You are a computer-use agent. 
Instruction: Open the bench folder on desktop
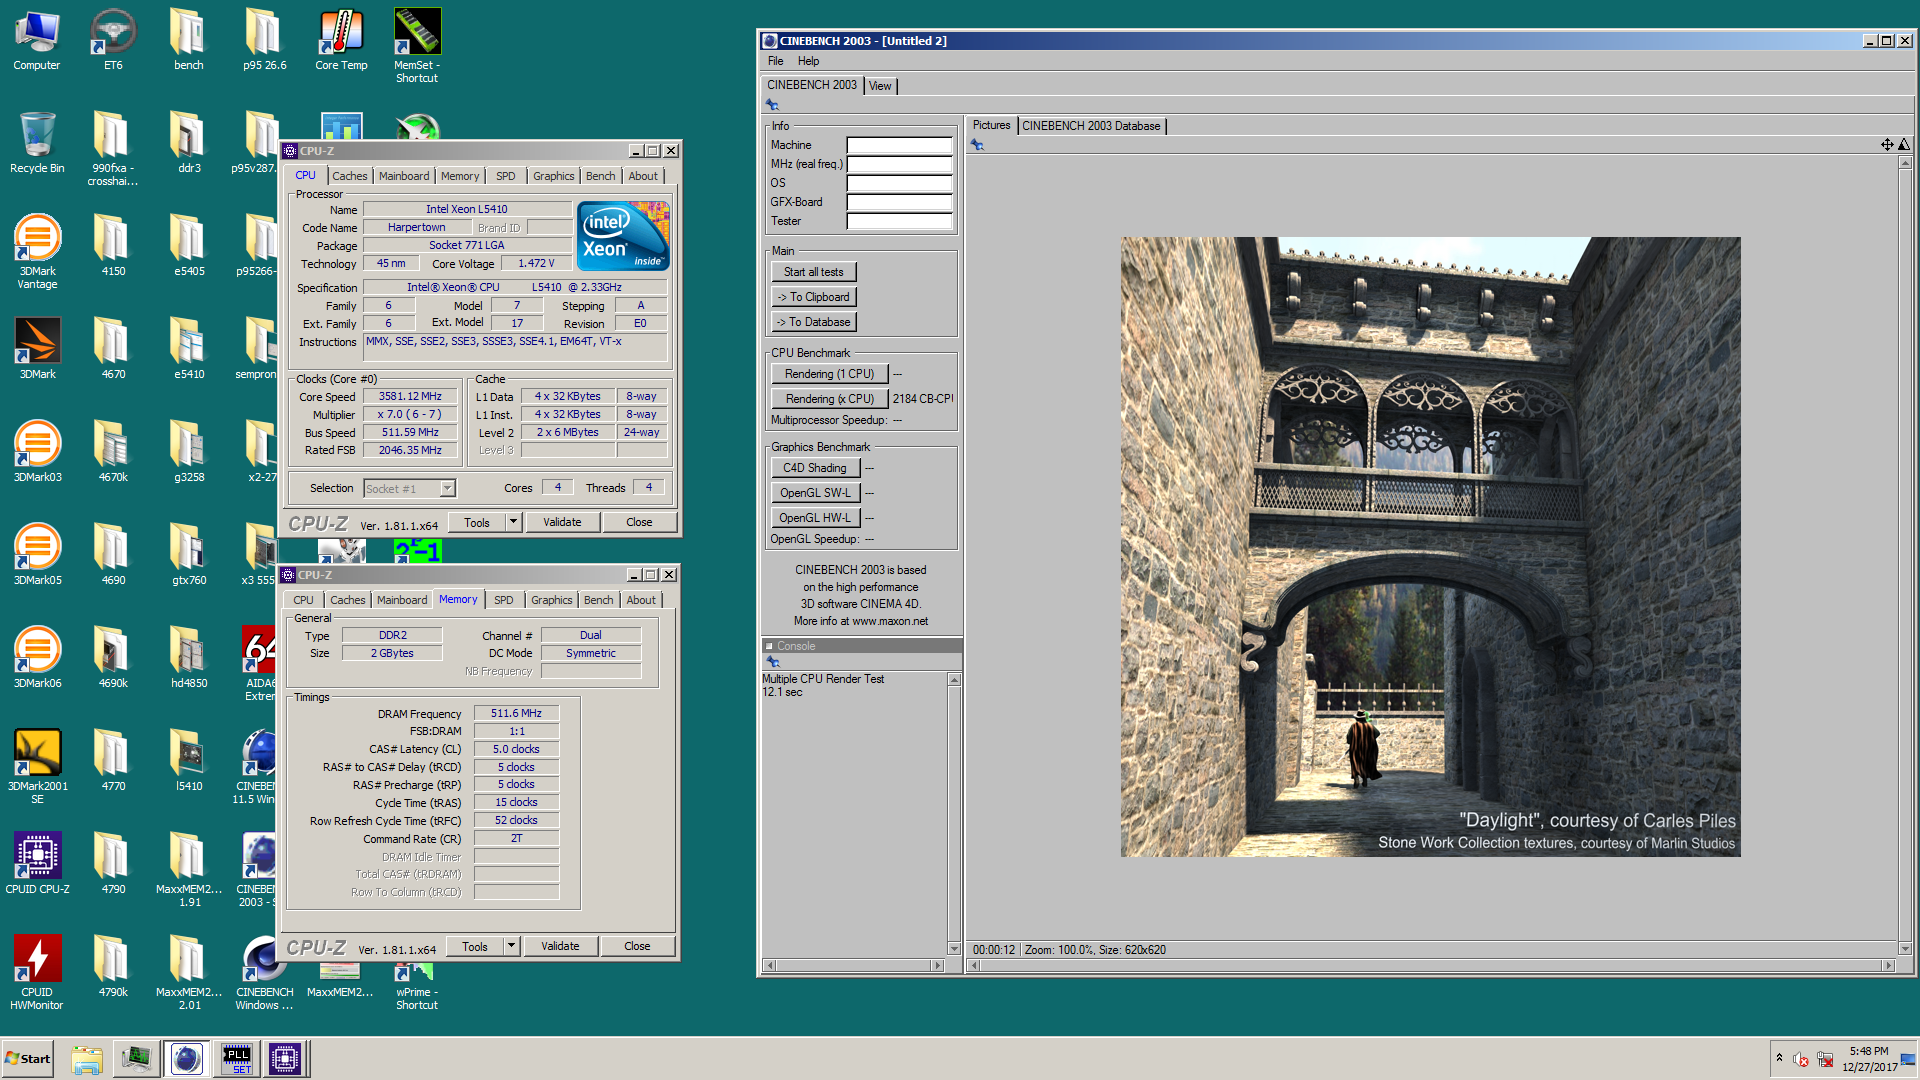189,40
